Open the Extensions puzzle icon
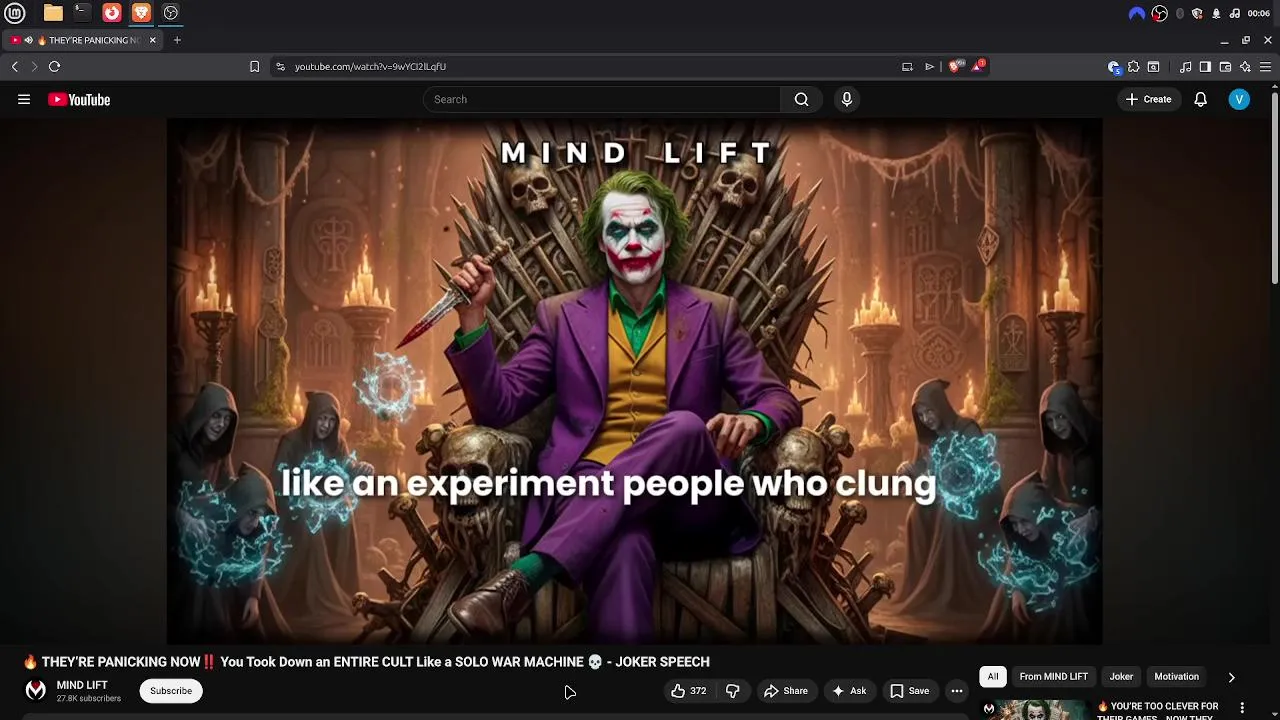This screenshot has height=720, width=1280. coord(1133,67)
